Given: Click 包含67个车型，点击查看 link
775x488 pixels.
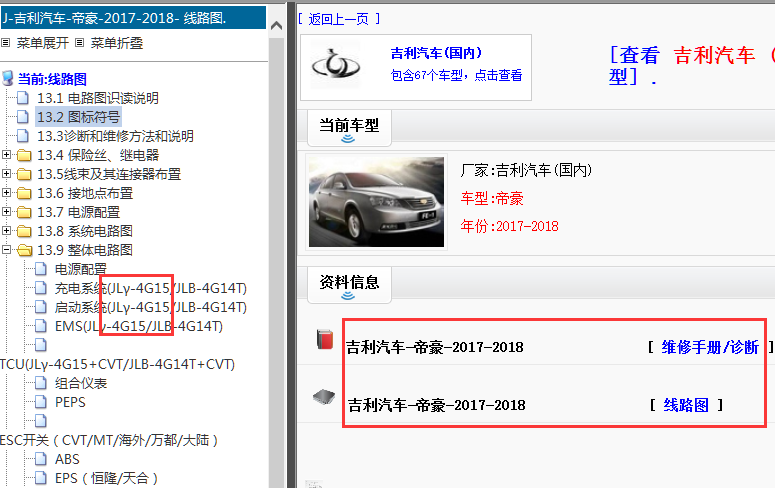Looking at the screenshot, I should tap(456, 75).
